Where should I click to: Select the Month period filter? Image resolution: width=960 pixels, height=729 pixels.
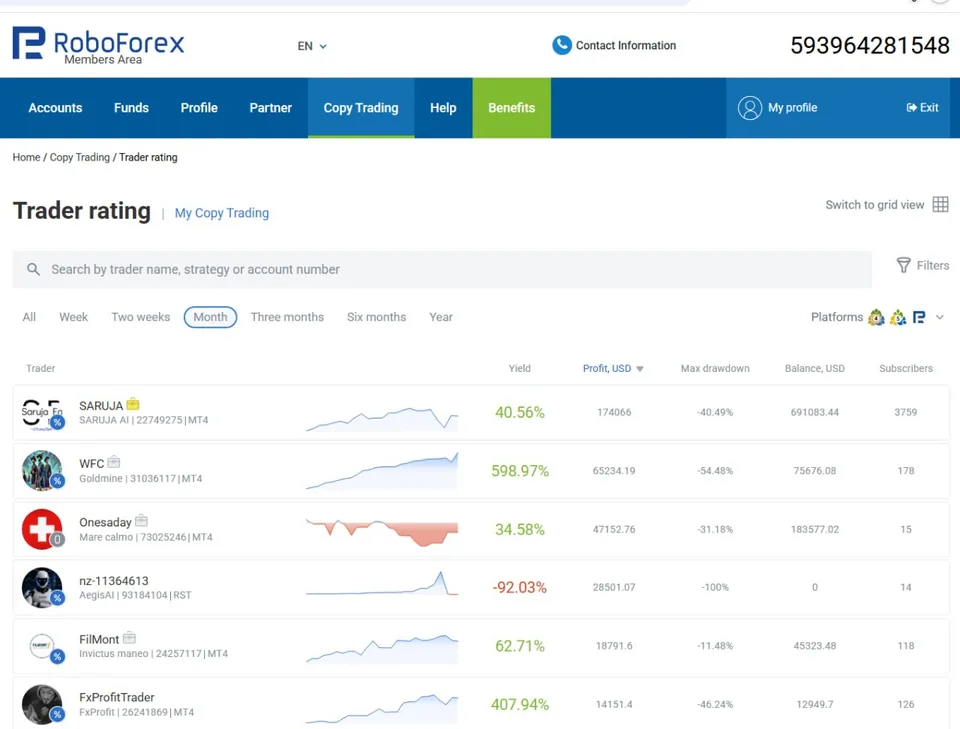tap(210, 317)
